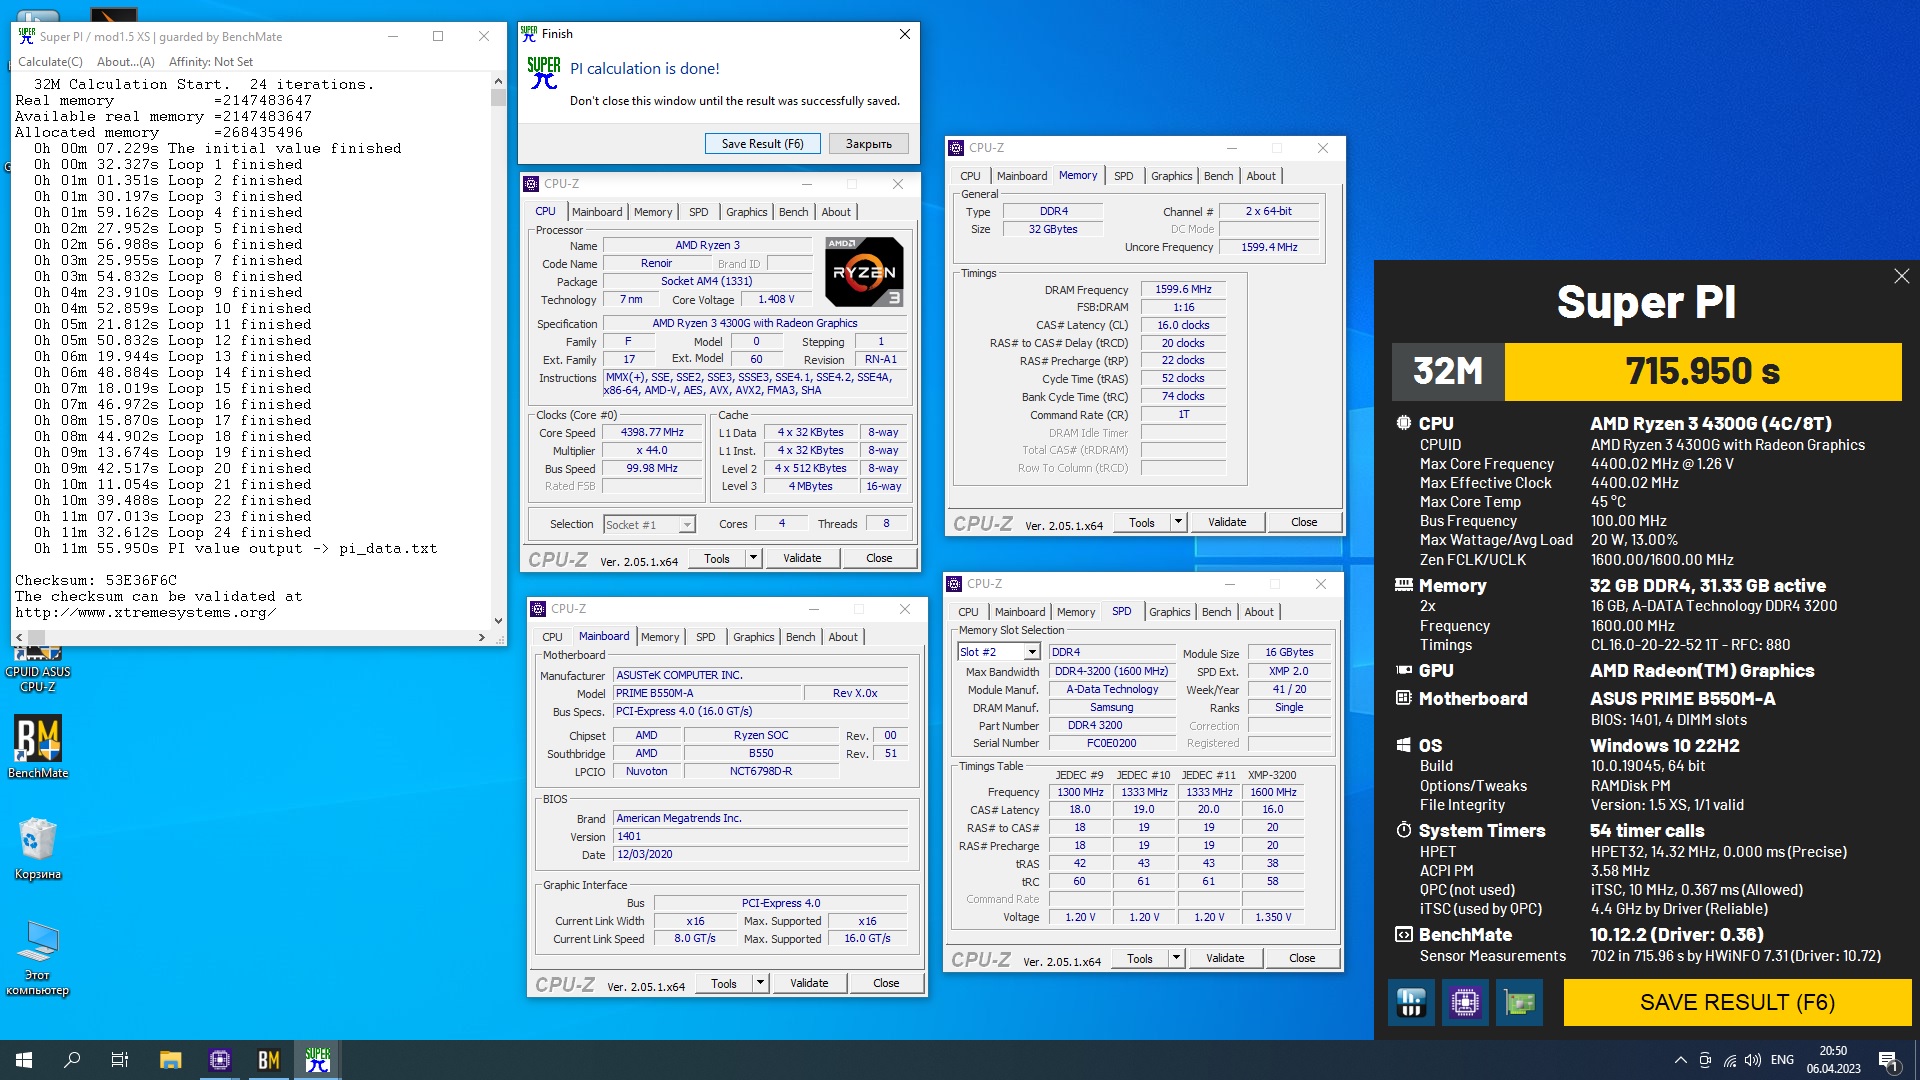Switch to Graphics tab in CPU-Z SPD window

pos(1170,612)
